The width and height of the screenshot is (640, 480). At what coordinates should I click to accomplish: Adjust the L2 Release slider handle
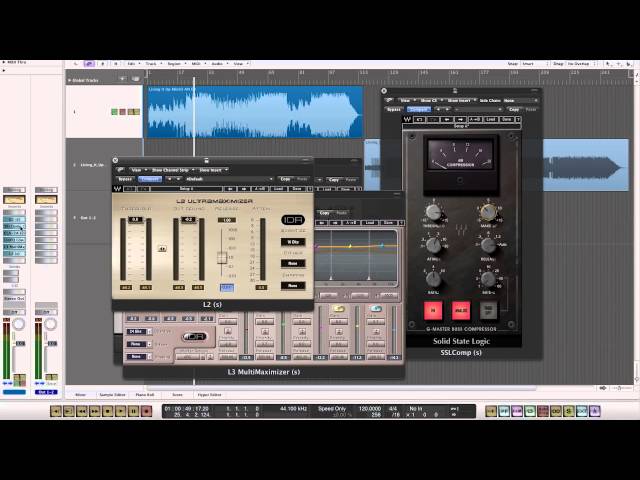222,258
